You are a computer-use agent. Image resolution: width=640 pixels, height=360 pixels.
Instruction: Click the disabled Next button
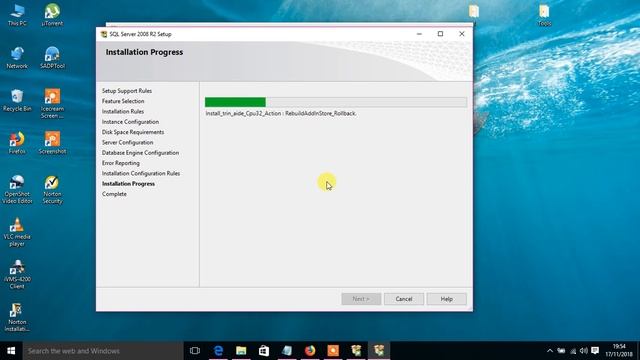pos(361,299)
